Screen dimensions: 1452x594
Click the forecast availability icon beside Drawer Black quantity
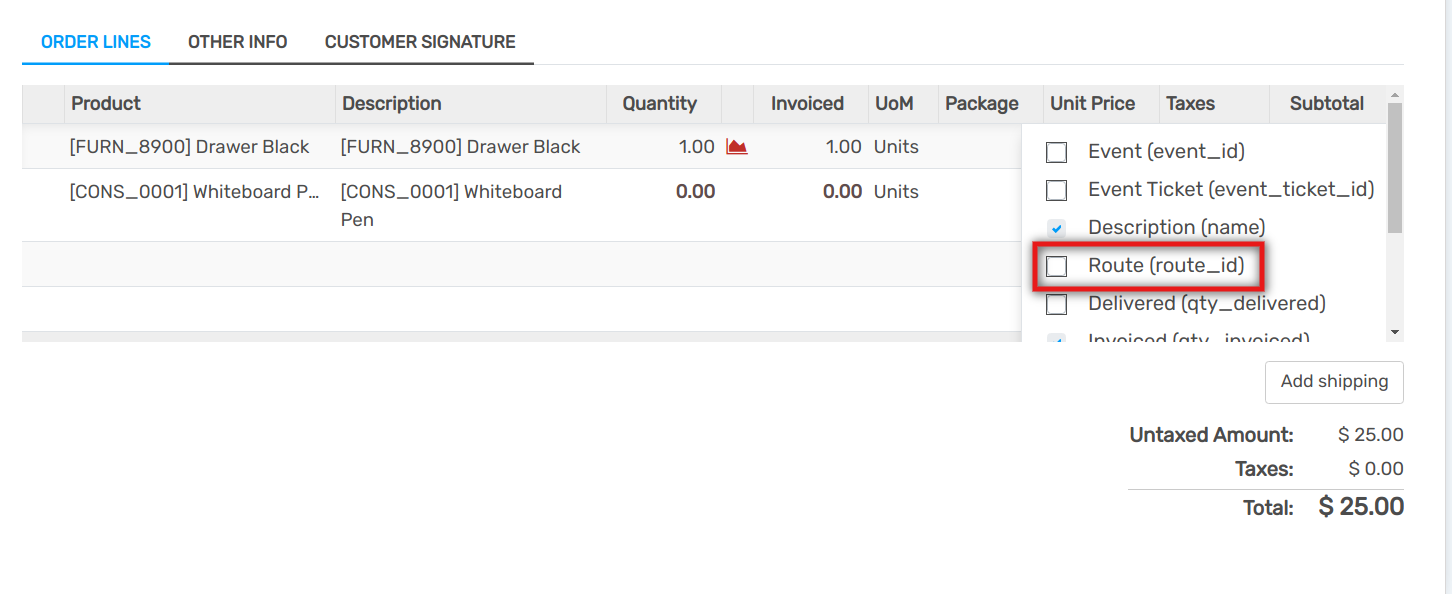click(x=737, y=146)
